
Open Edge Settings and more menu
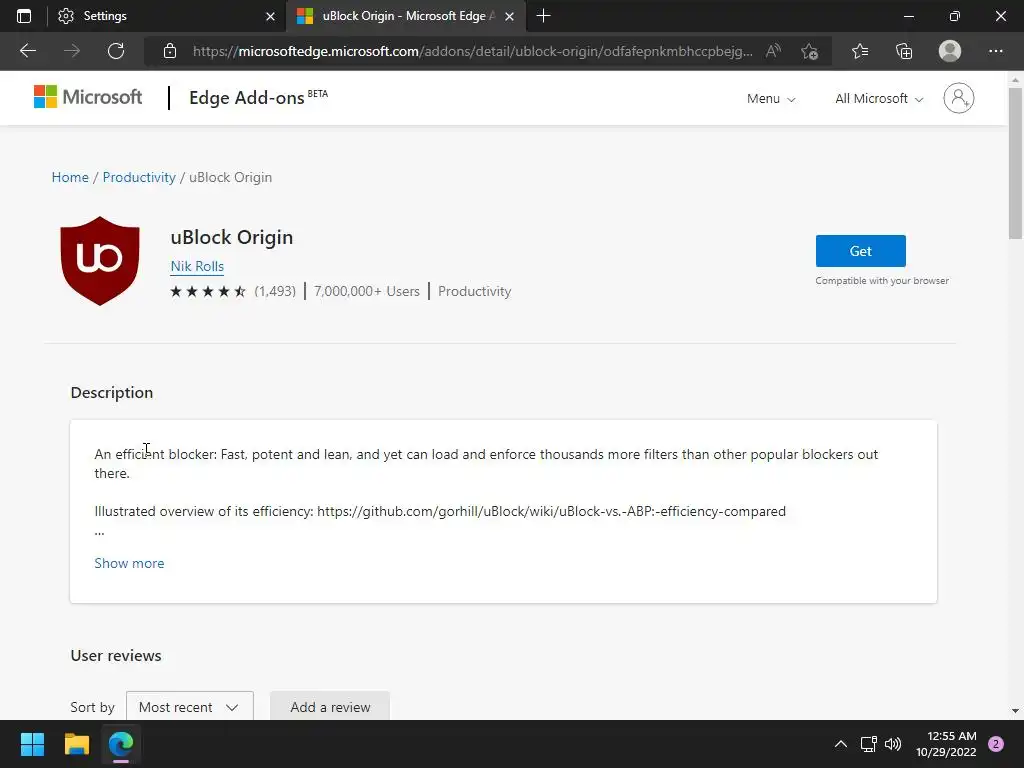(995, 51)
